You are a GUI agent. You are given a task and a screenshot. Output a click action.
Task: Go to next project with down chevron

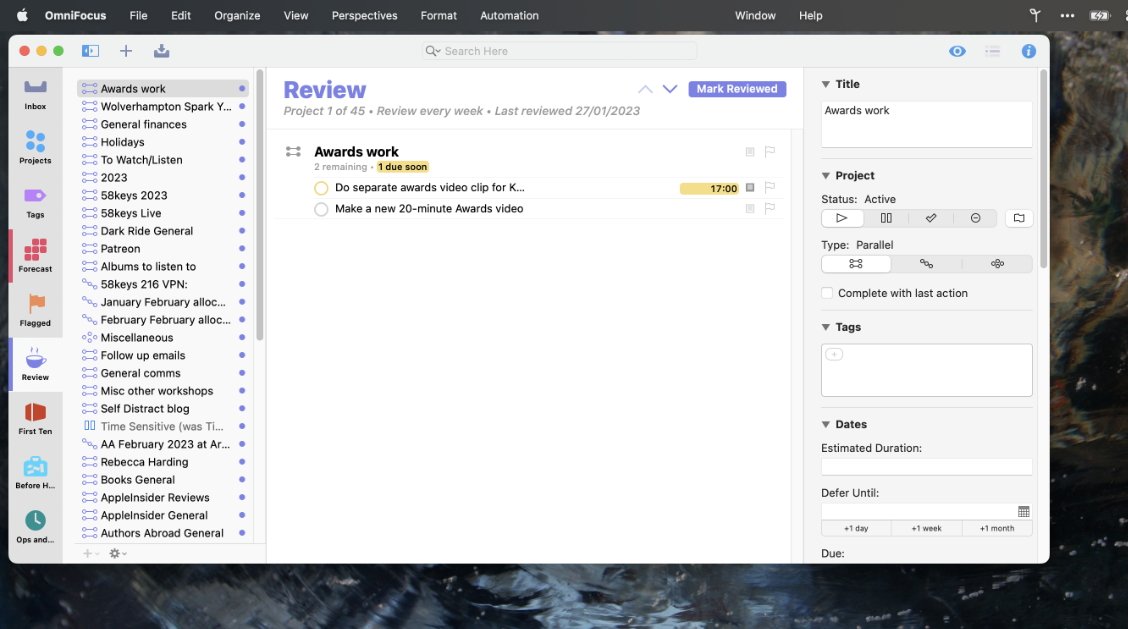[670, 89]
